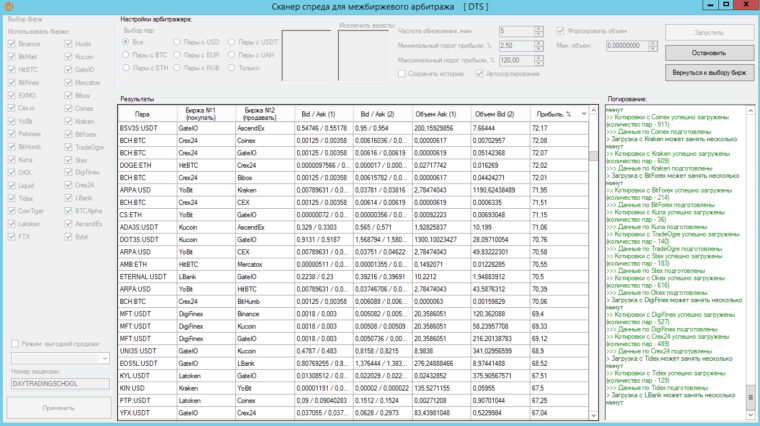The image size is (760, 426).
Task: Open the dropdown under Режим выгодной продажи
Action: coord(105,358)
